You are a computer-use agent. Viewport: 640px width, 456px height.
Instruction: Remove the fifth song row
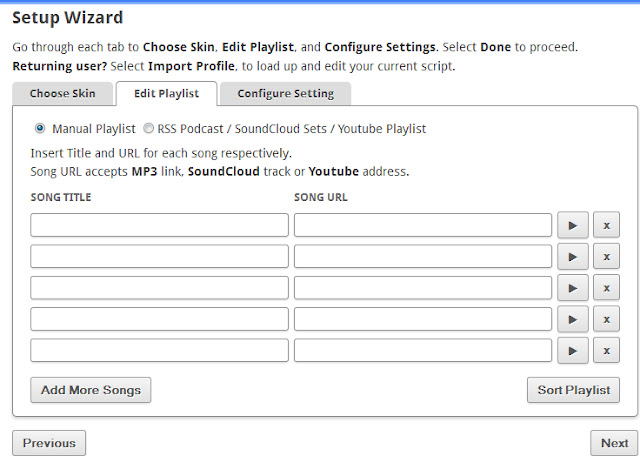click(x=606, y=350)
